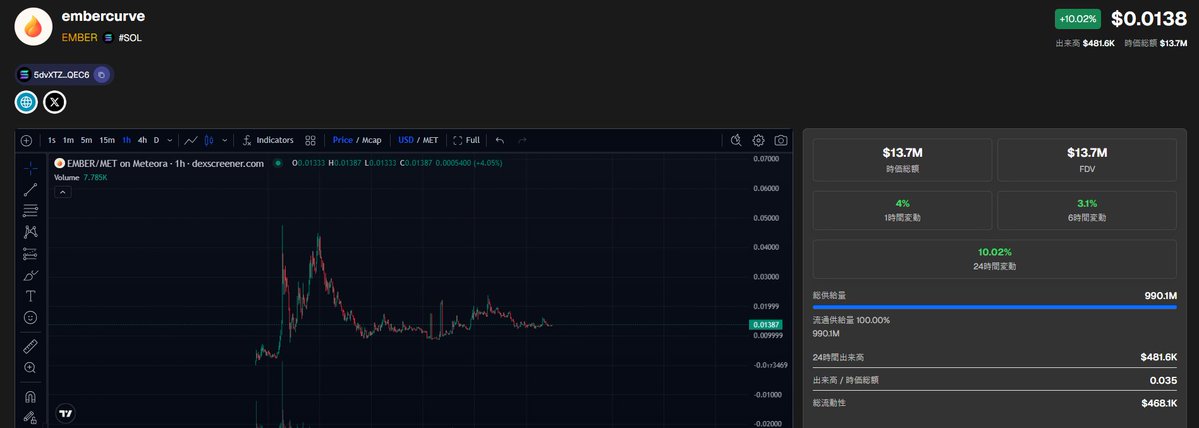Click the $0.0138 header price
The image size is (1199, 428).
[x=1149, y=19]
